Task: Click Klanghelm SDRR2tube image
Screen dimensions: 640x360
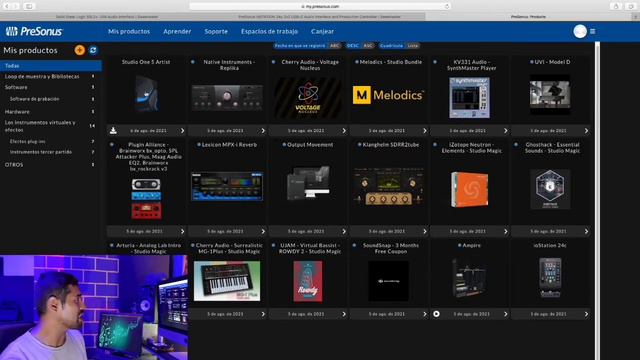Action: pos(388,187)
